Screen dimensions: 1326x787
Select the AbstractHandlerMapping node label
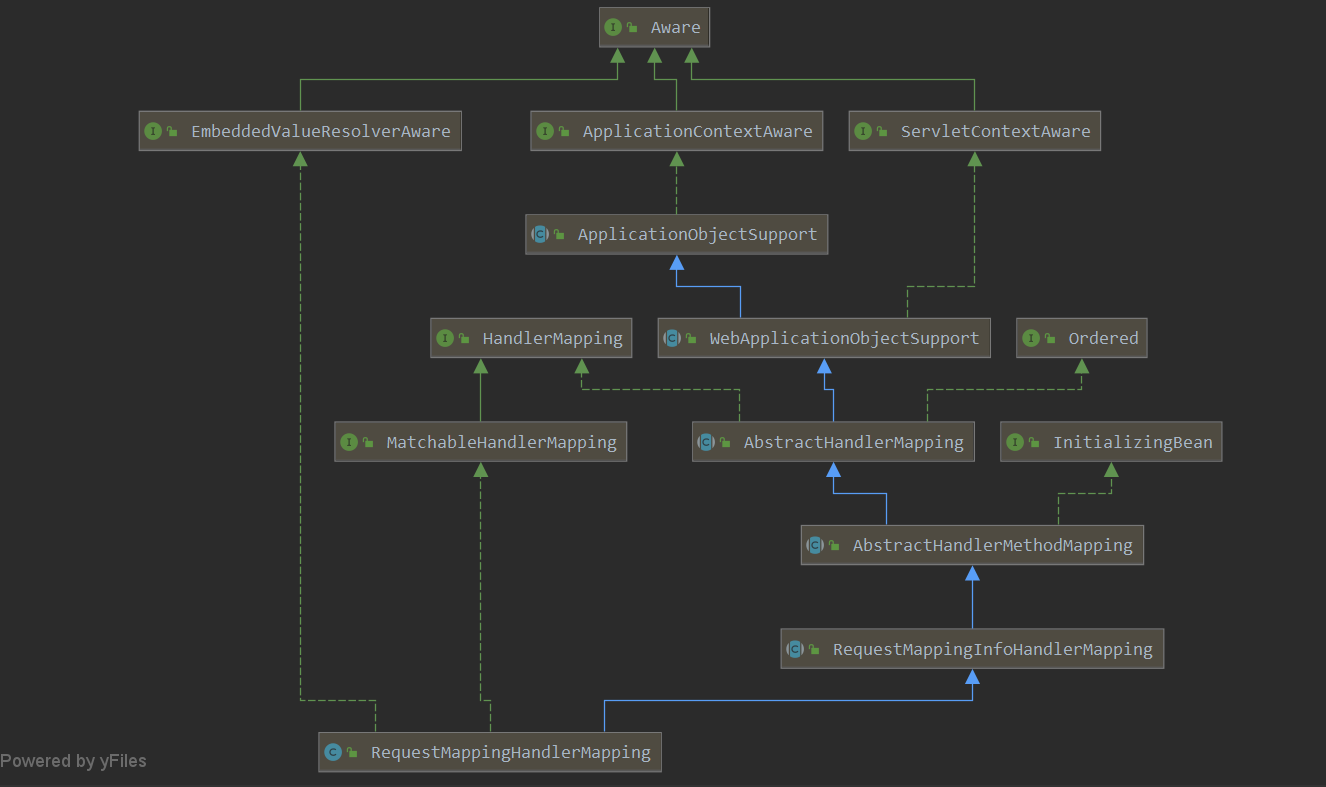pos(853,442)
